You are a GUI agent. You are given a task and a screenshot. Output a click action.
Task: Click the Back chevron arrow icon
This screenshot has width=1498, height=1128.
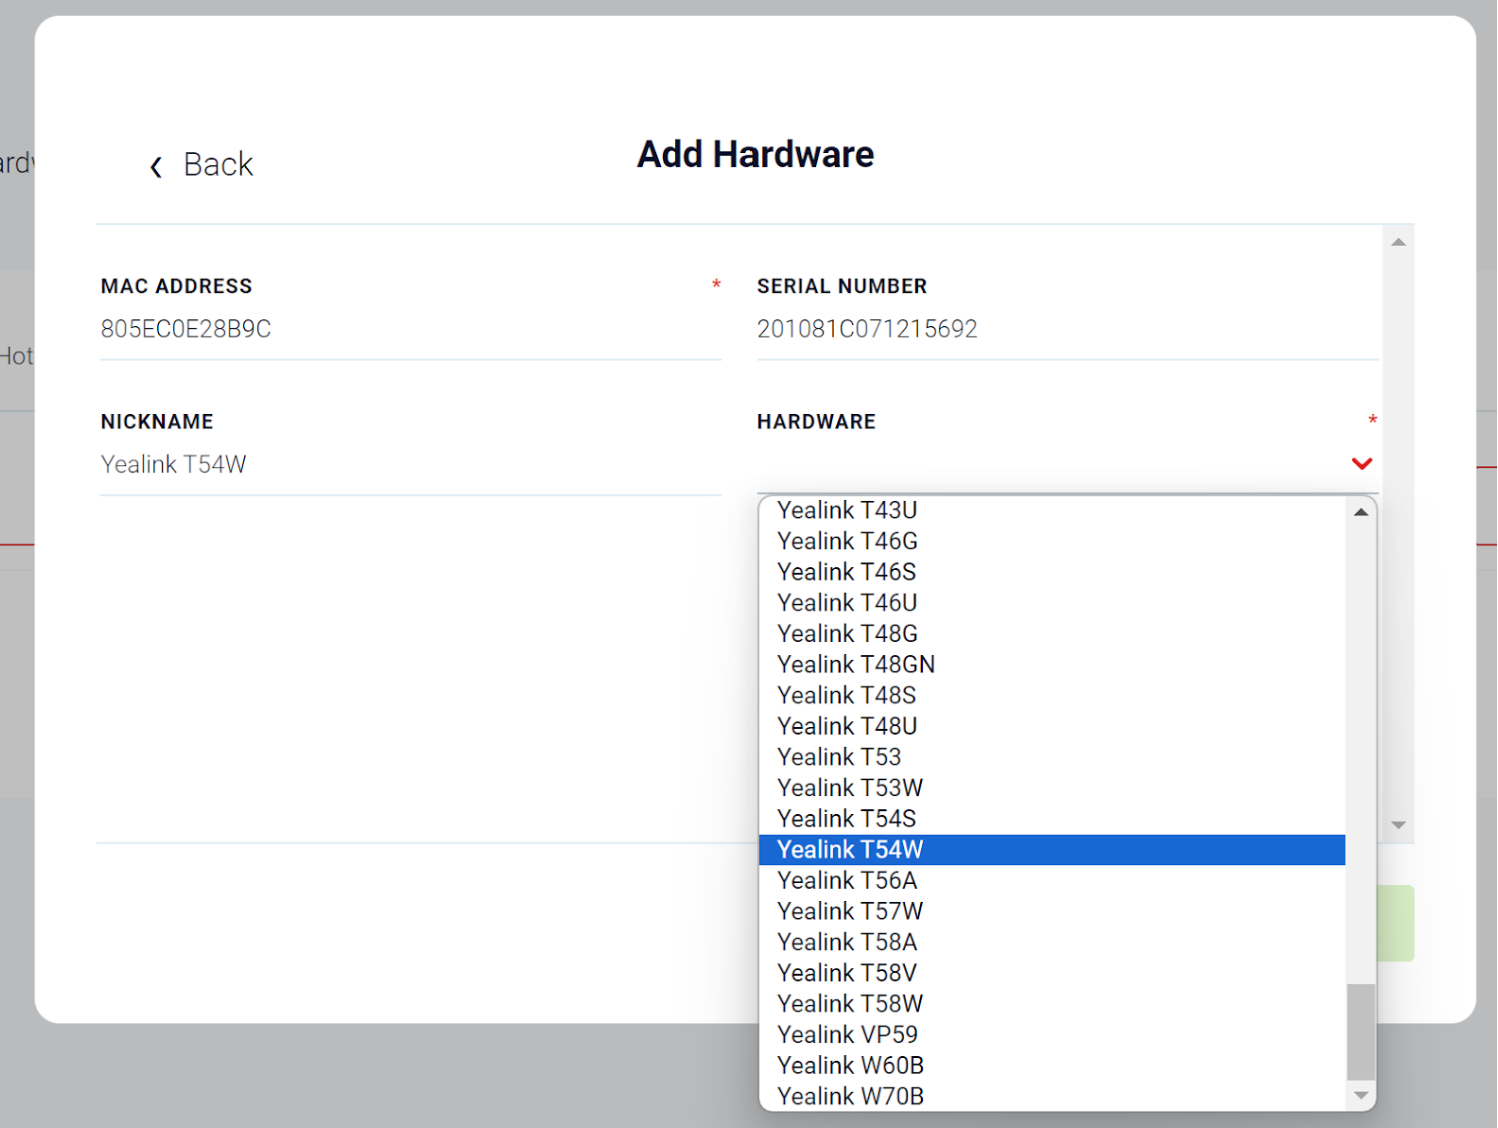point(156,166)
